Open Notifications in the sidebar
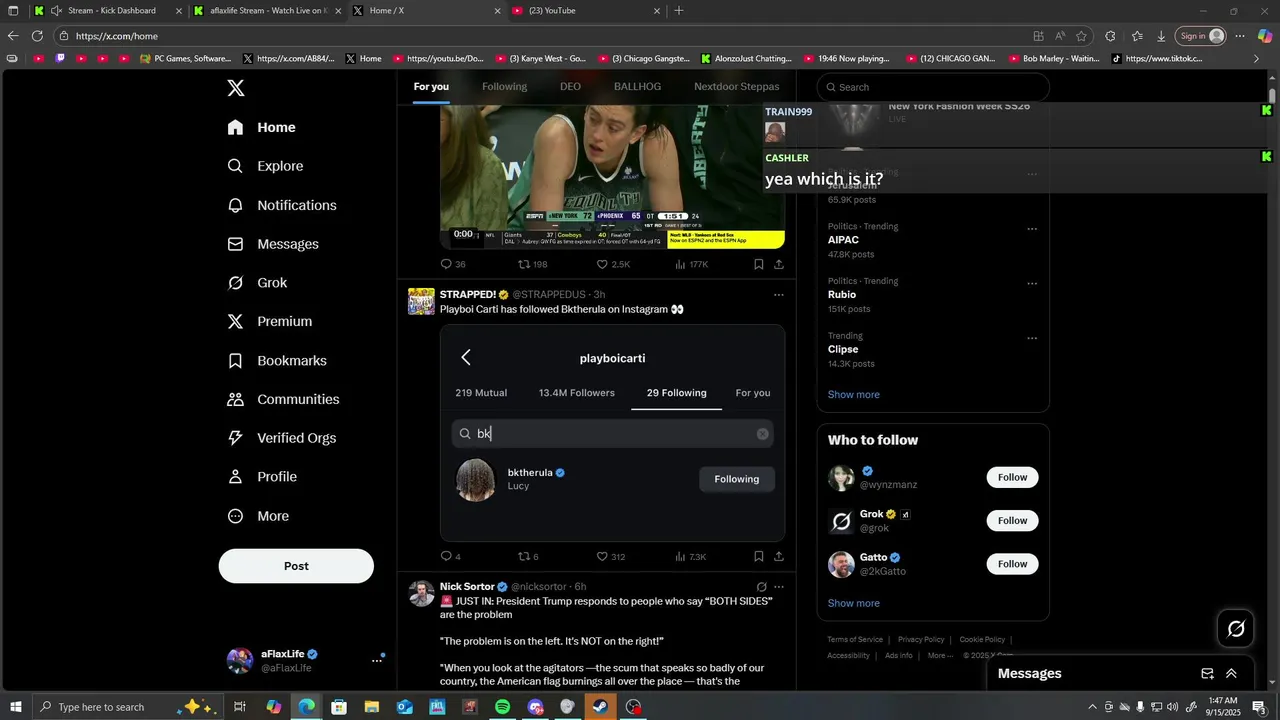Image resolution: width=1280 pixels, height=720 pixels. (x=282, y=205)
